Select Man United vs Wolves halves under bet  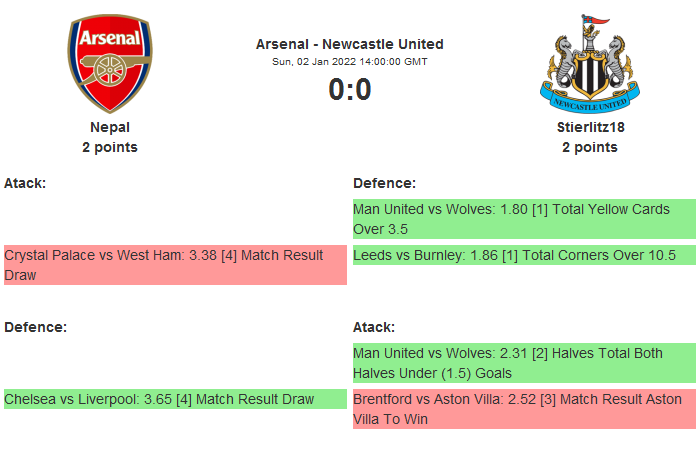523,363
